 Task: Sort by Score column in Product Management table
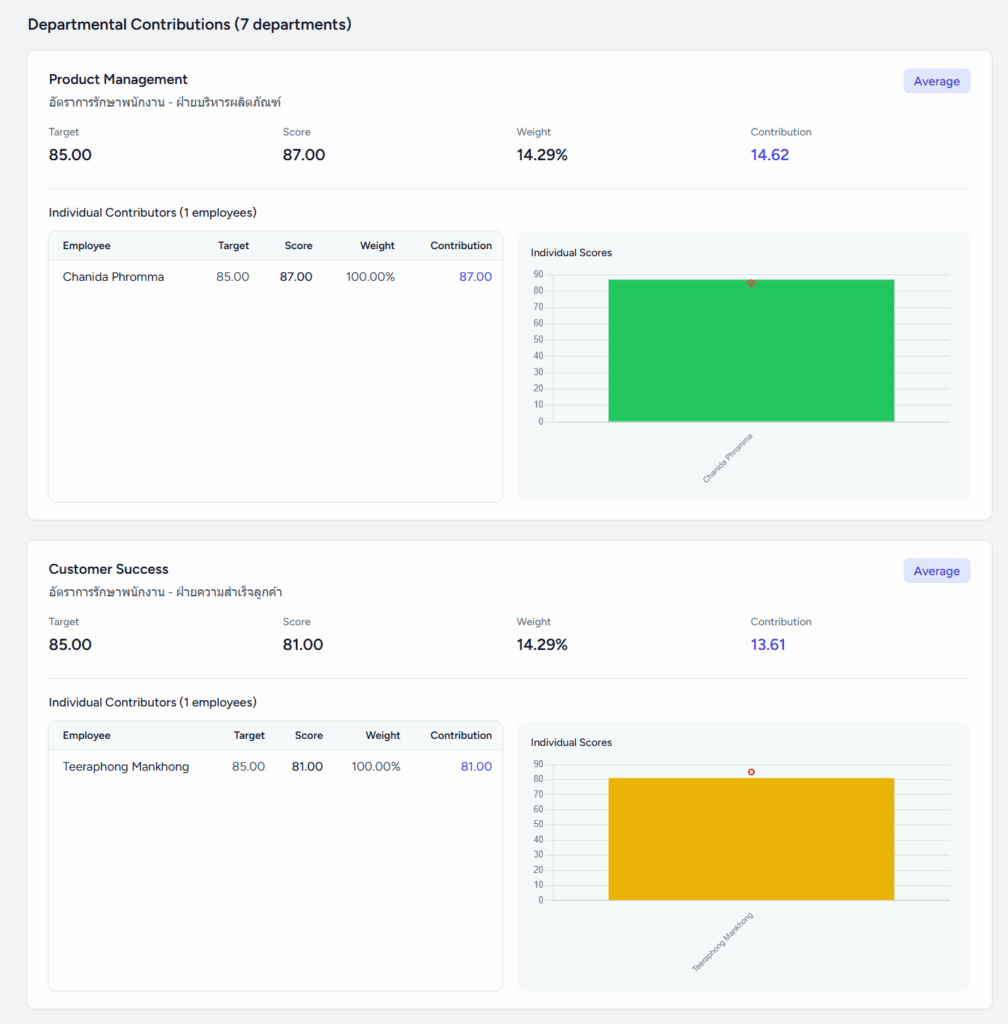click(x=298, y=246)
